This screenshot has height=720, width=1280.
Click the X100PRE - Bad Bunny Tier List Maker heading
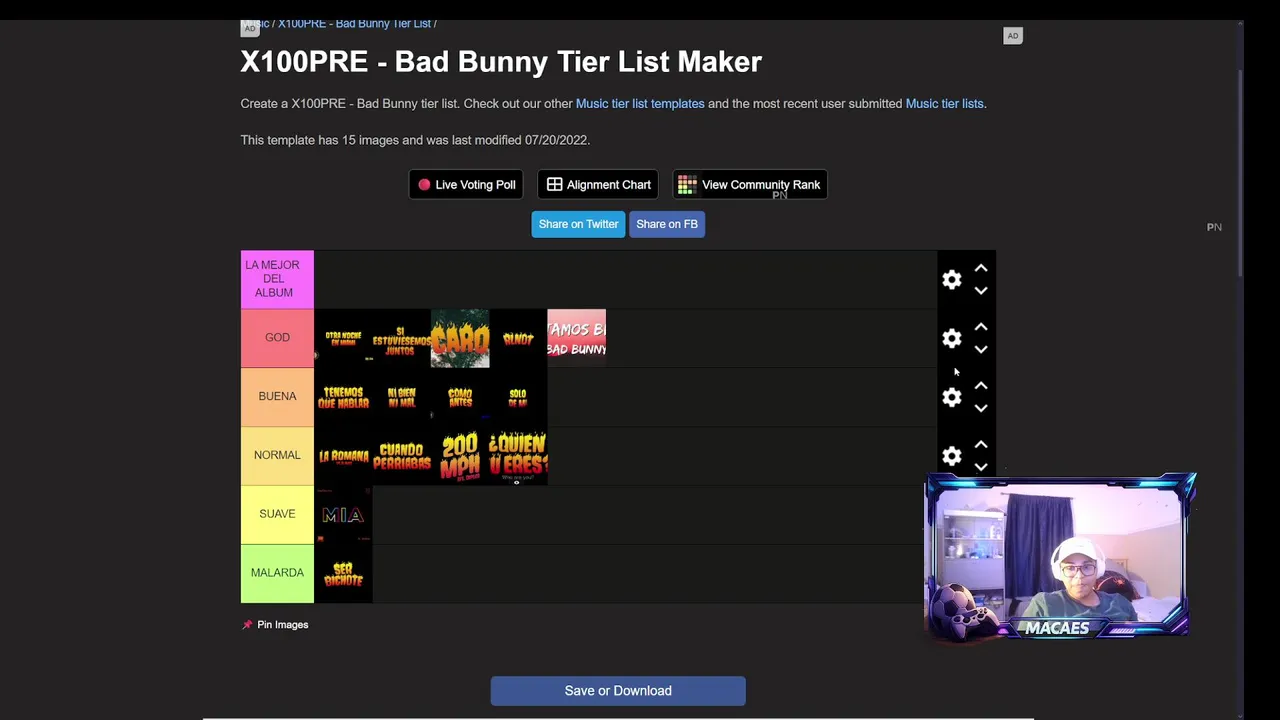point(501,62)
